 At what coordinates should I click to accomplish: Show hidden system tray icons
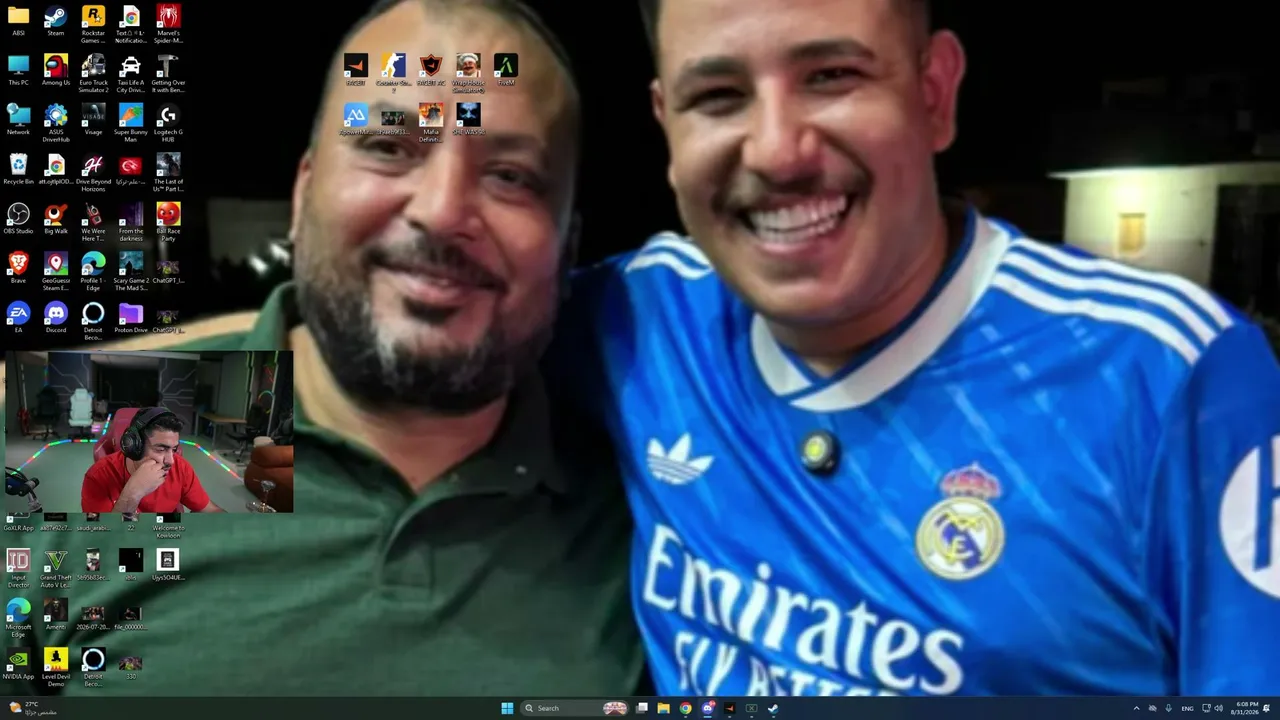click(1136, 708)
